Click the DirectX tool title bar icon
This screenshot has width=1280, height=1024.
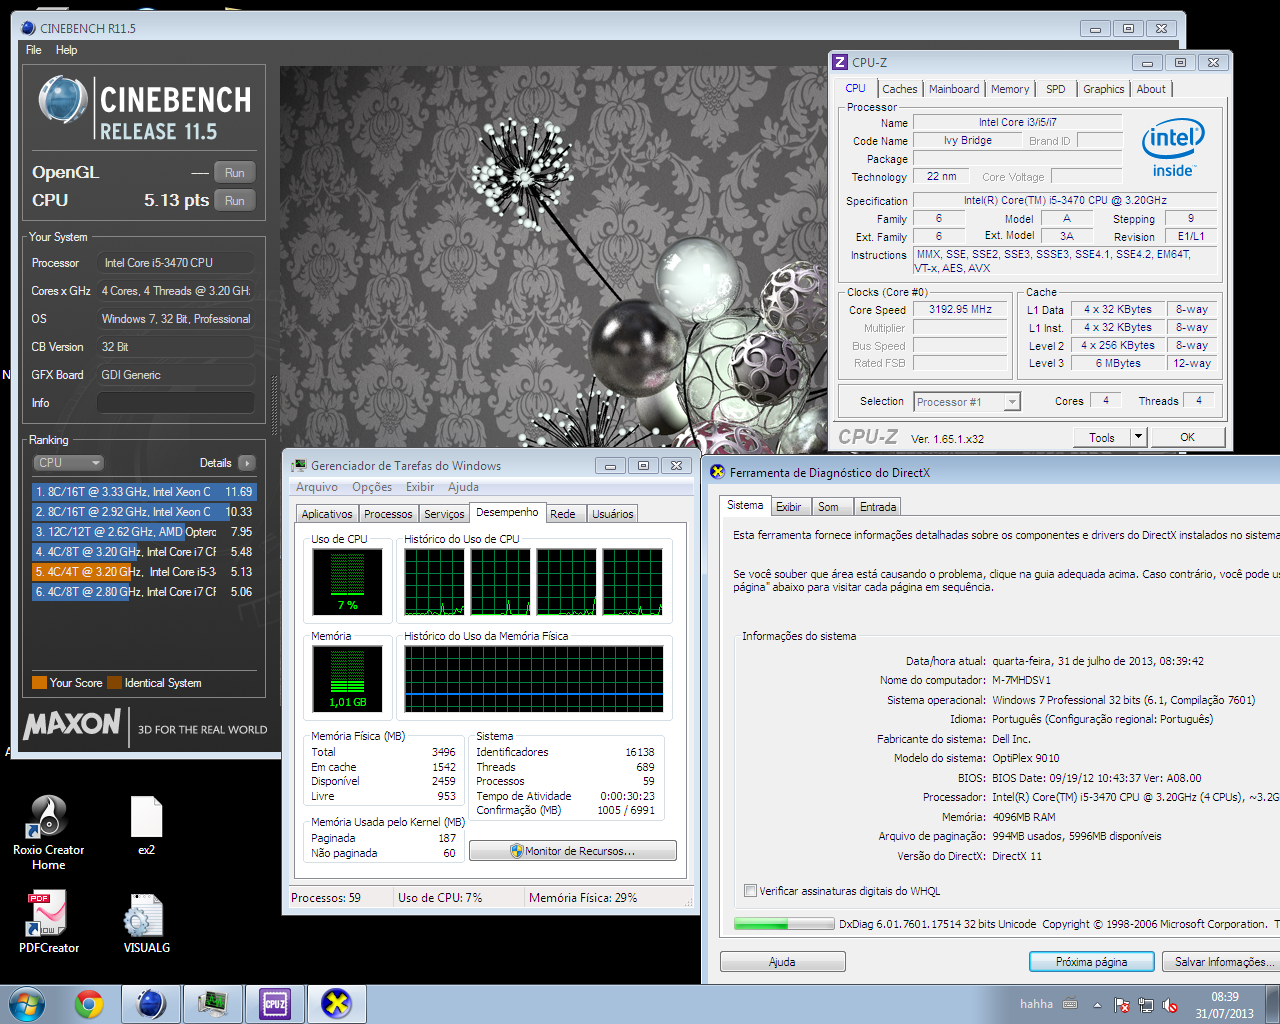[x=717, y=472]
